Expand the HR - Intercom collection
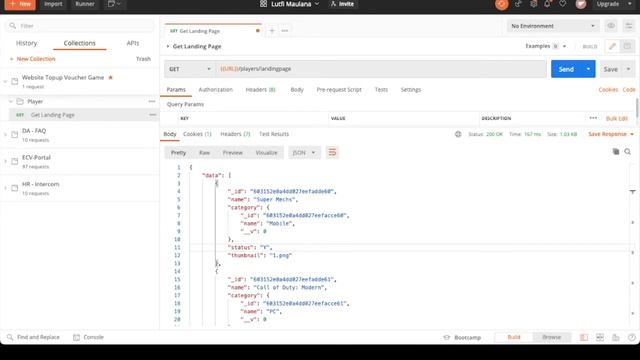The width and height of the screenshot is (640, 360). pos(5,188)
